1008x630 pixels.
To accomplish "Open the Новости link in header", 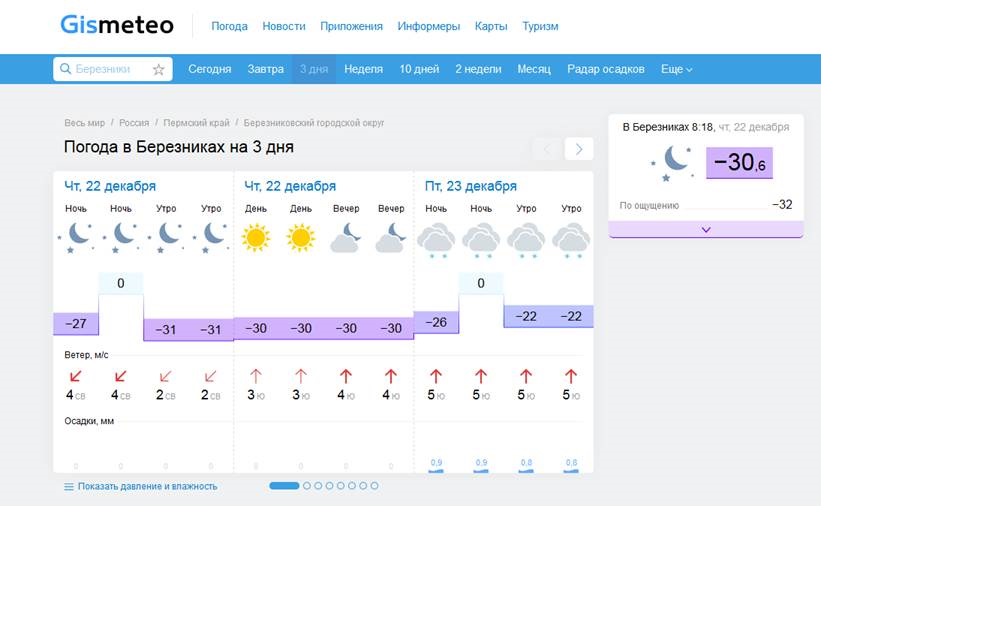I will coord(284,26).
